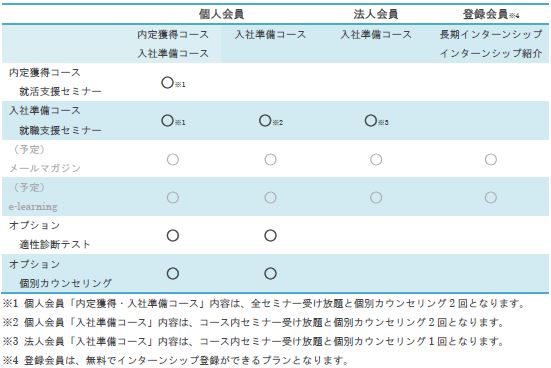Click circle for 就活支援セミナー under 内定獲得コース column

click(x=168, y=83)
